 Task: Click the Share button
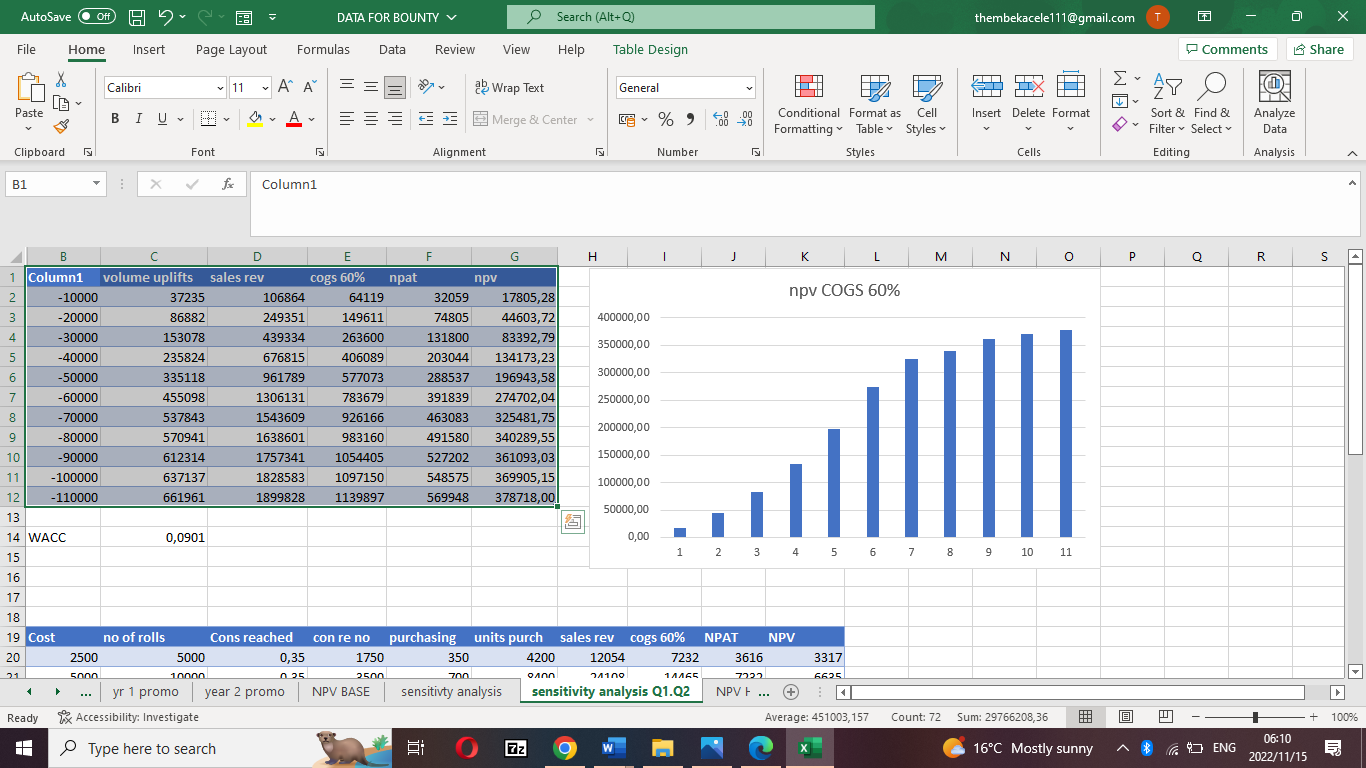1318,49
